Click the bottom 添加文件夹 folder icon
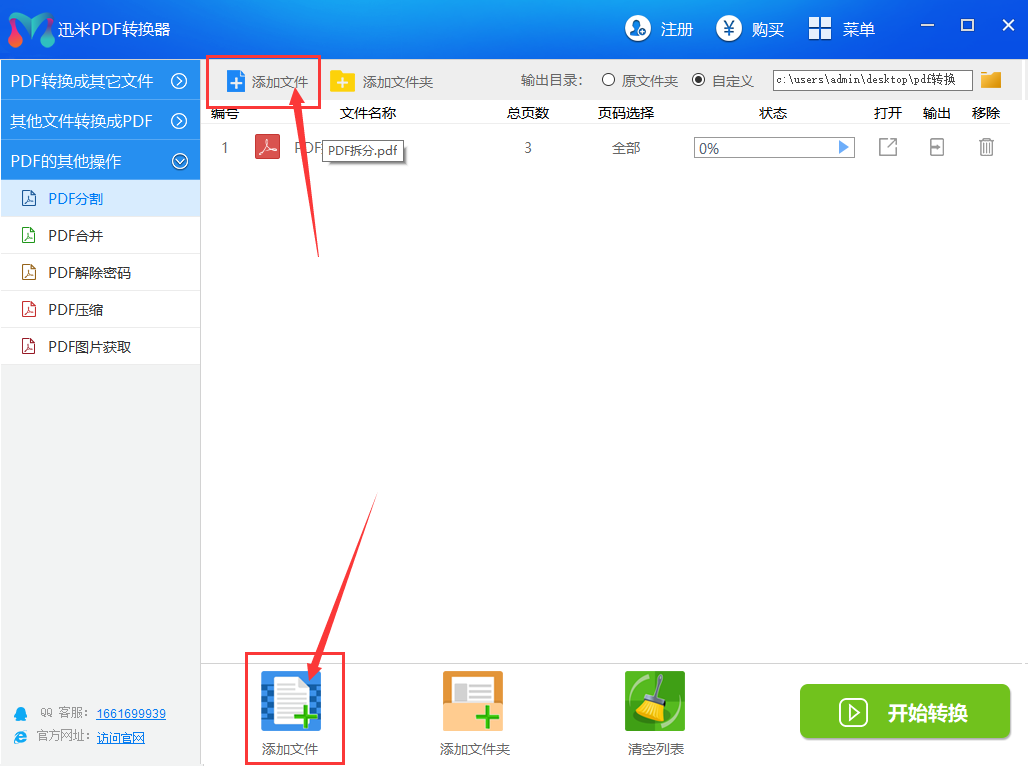 473,700
